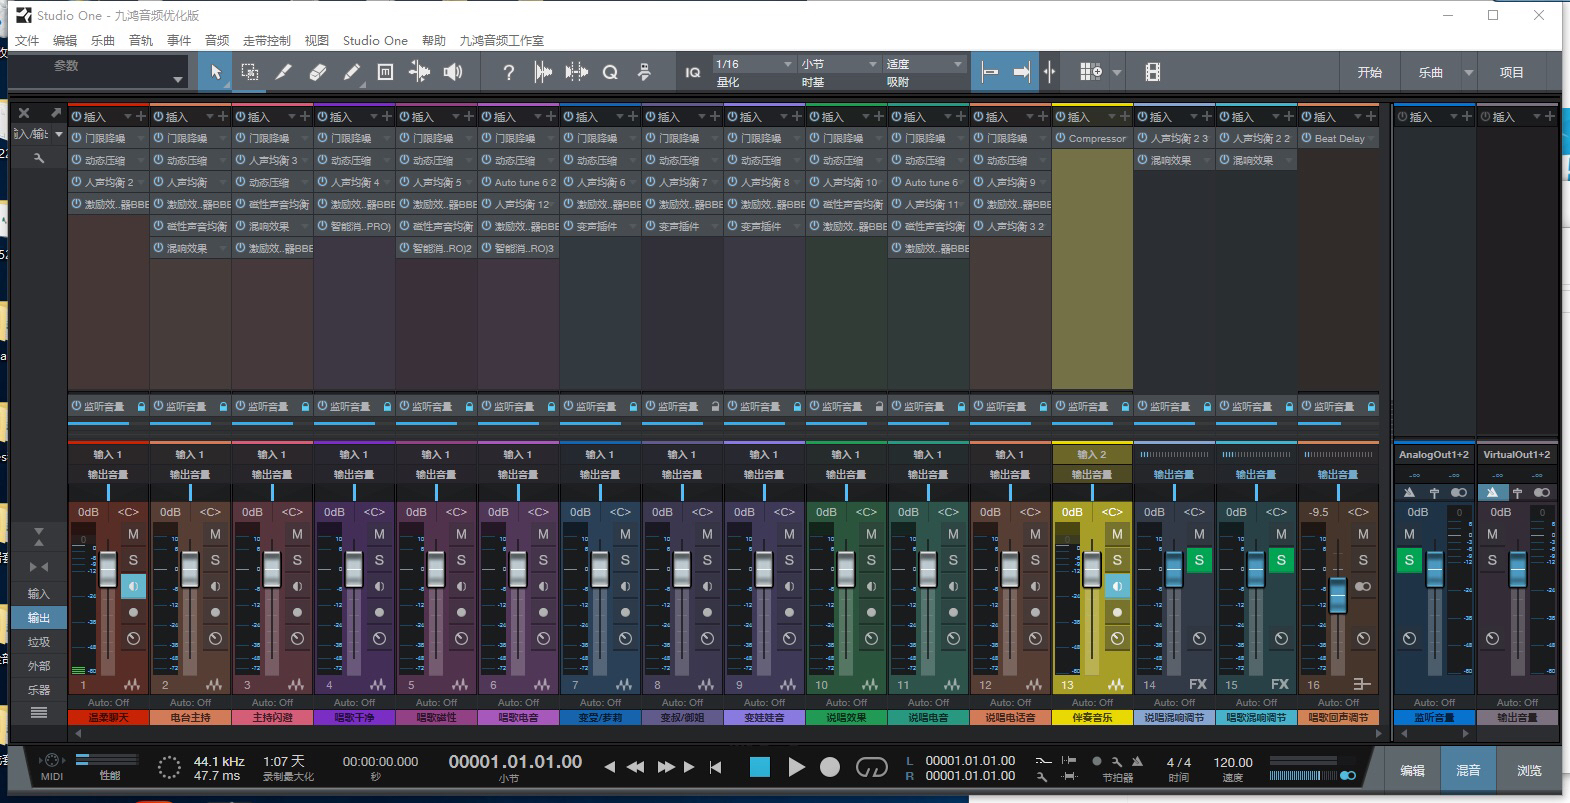This screenshot has height=803, width=1570.
Task: Add insert with plus on channel 16
Action: click(1370, 117)
